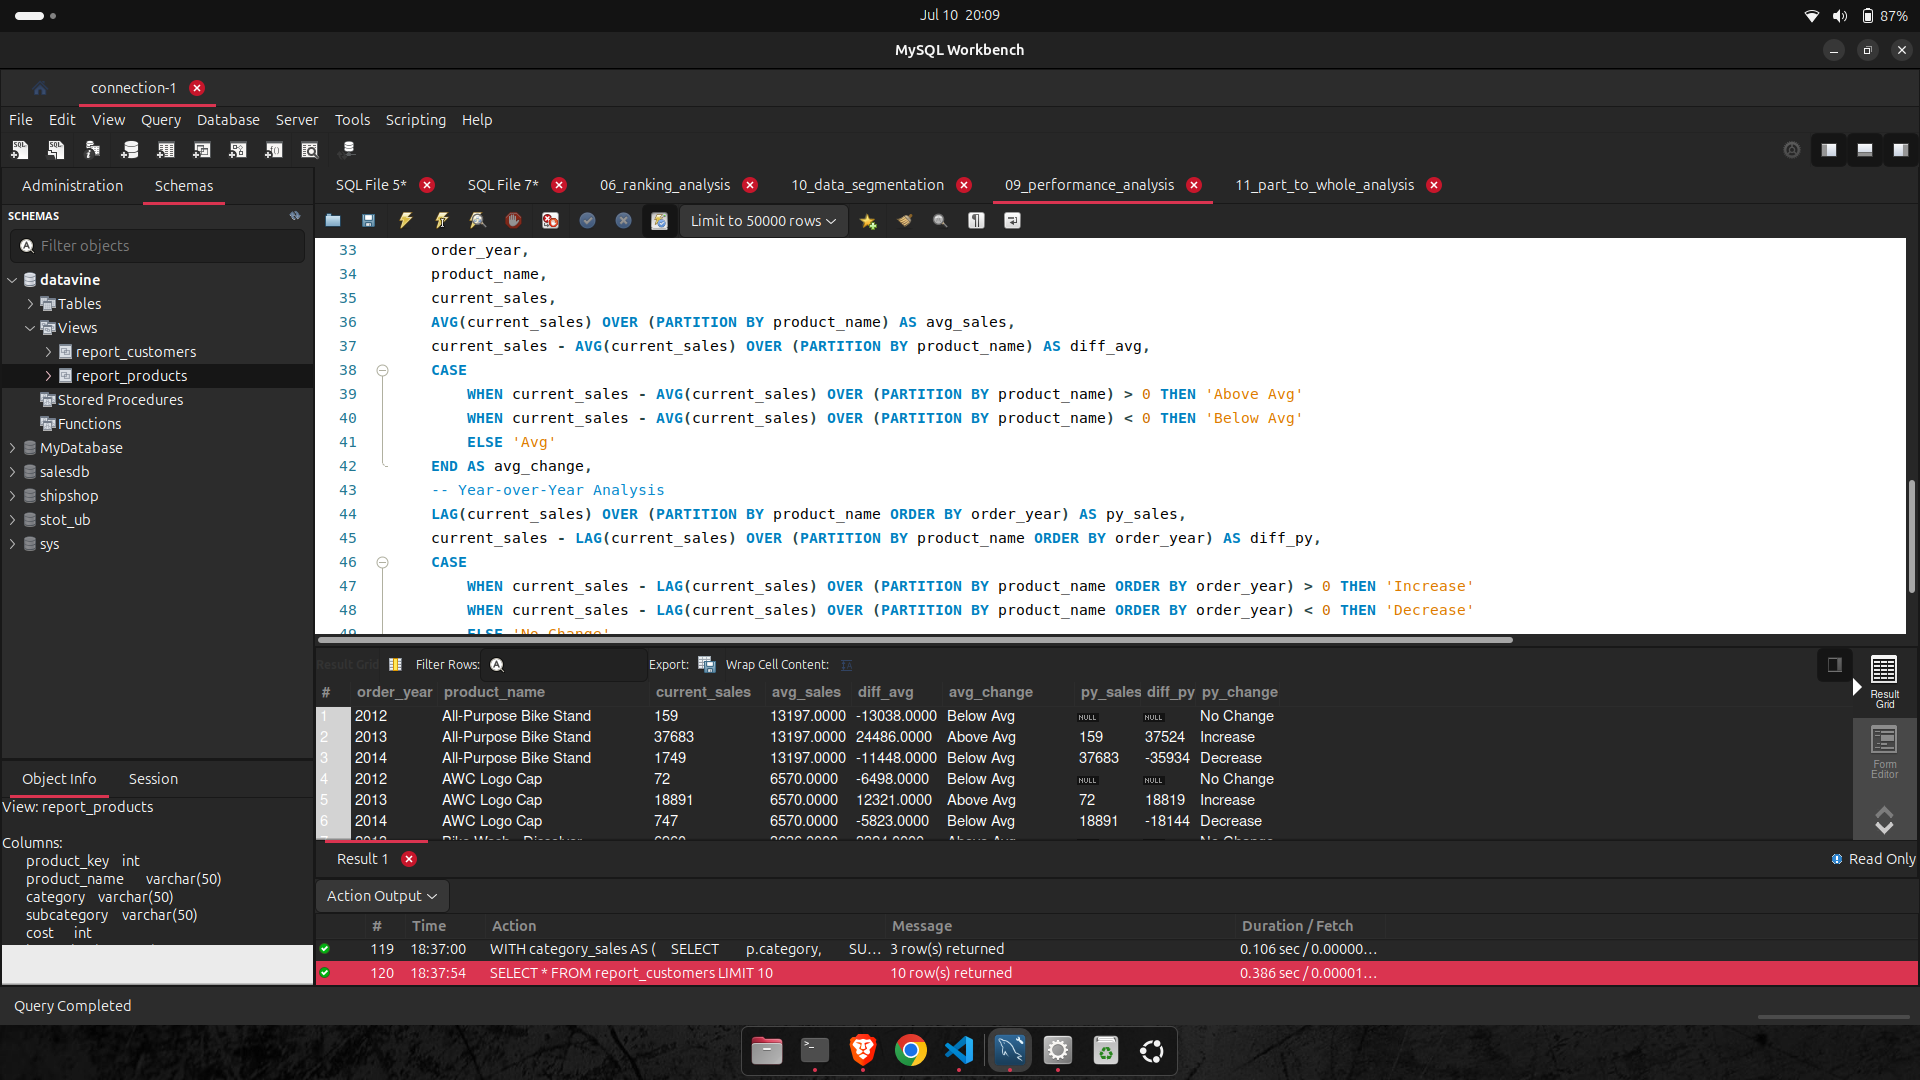Open a script file in editor

(x=333, y=221)
